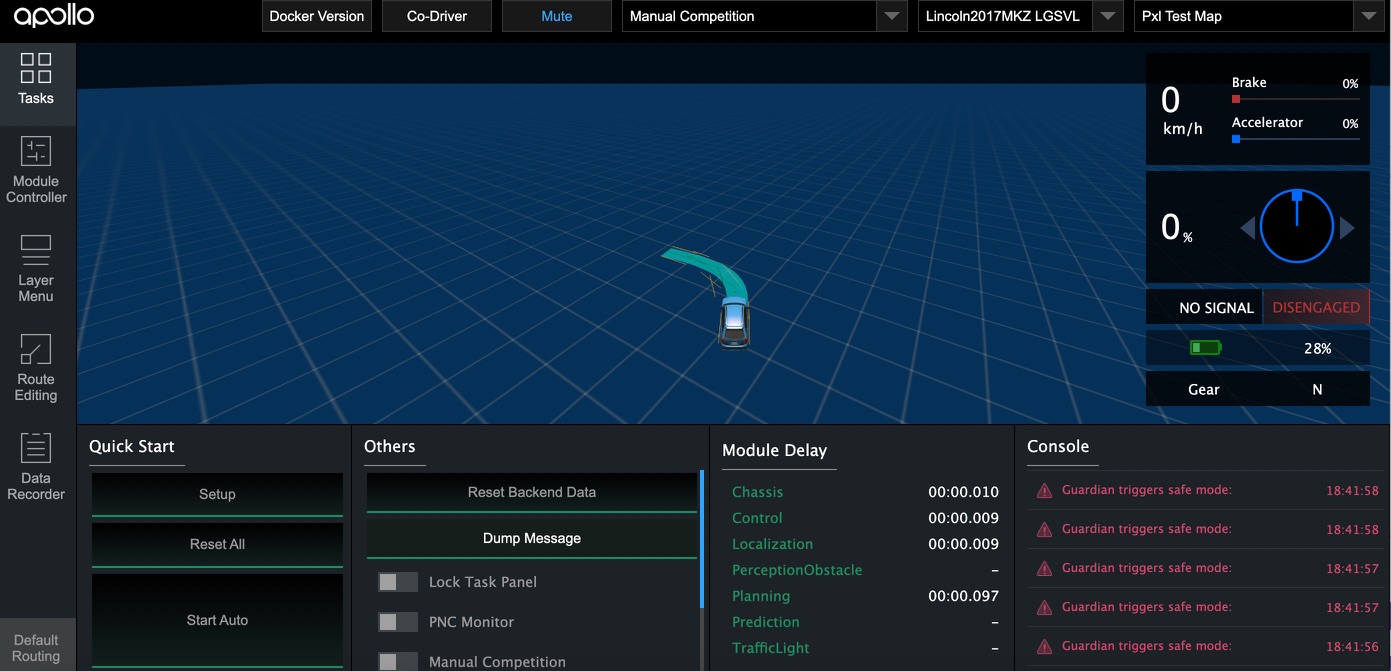
Task: Open Module Controller sidebar icon
Action: point(36,151)
